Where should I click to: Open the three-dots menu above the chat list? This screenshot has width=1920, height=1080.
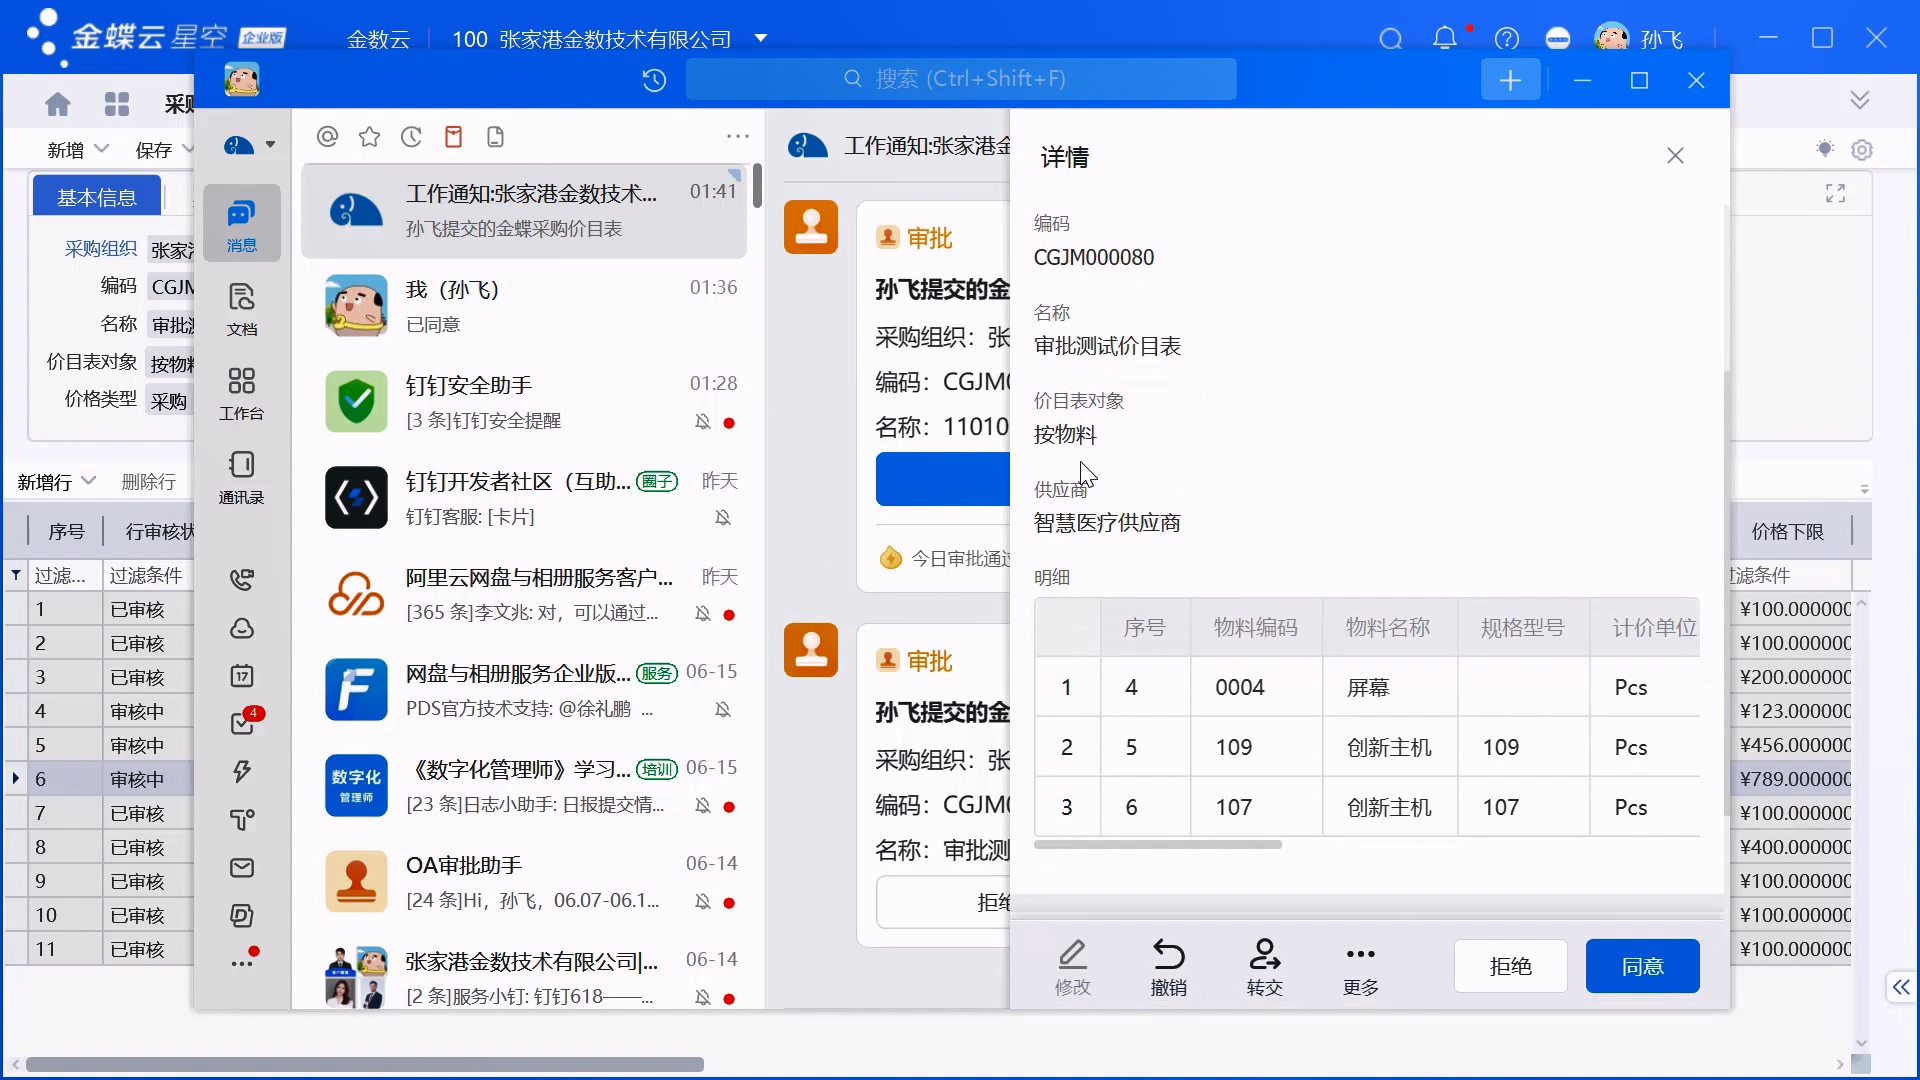pyautogui.click(x=738, y=136)
